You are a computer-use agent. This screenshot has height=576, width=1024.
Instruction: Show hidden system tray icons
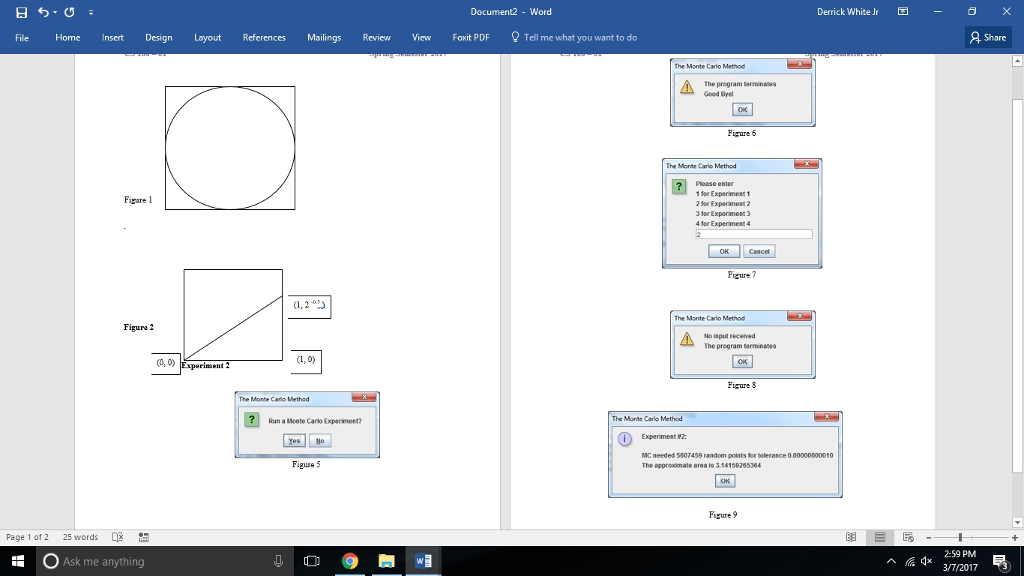pos(891,561)
